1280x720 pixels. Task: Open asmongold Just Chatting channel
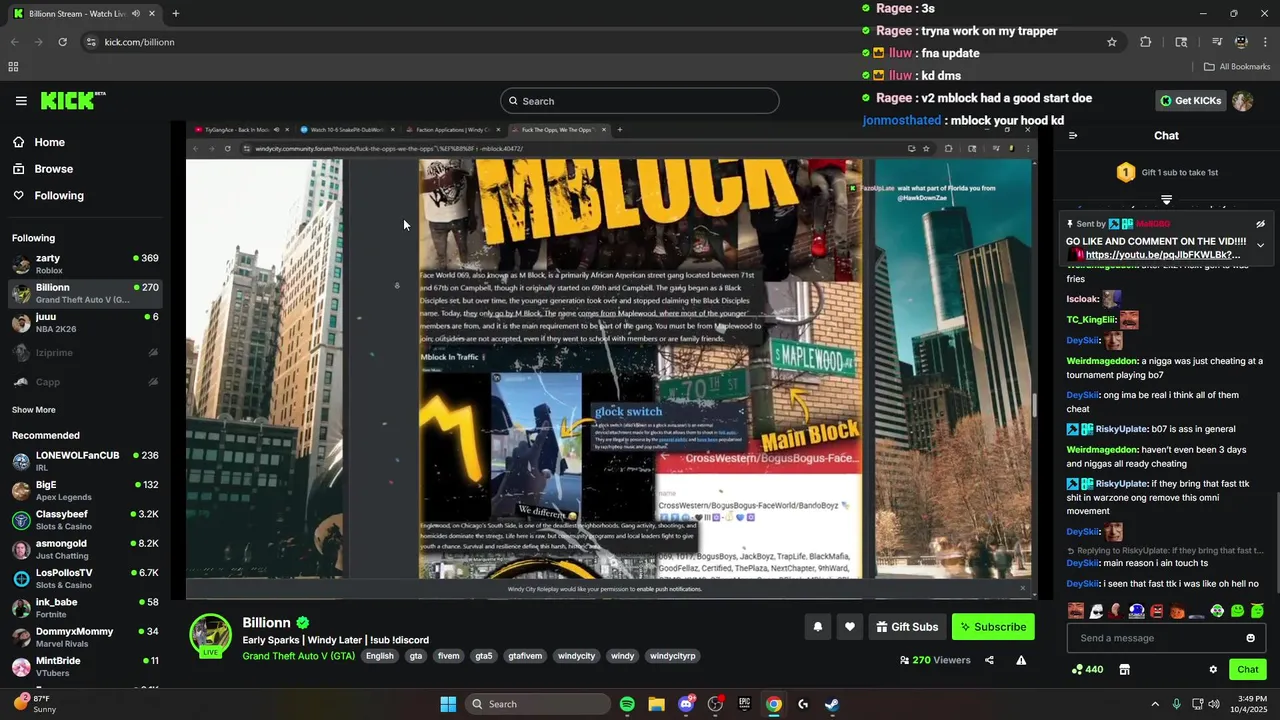click(85, 549)
